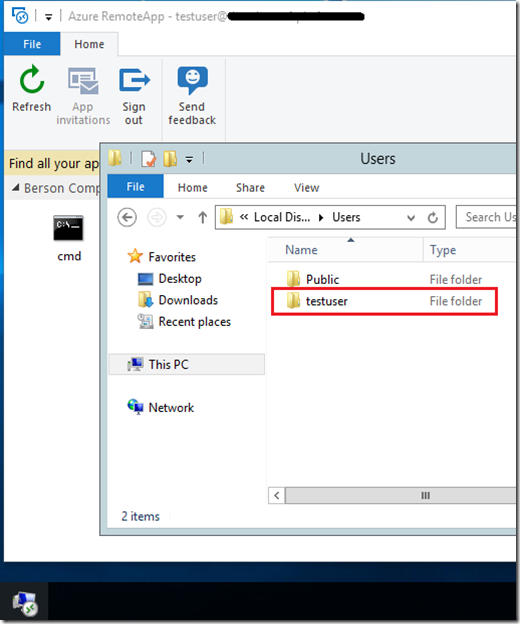The width and height of the screenshot is (520, 624).
Task: Go up one folder level
Action: coord(203,217)
